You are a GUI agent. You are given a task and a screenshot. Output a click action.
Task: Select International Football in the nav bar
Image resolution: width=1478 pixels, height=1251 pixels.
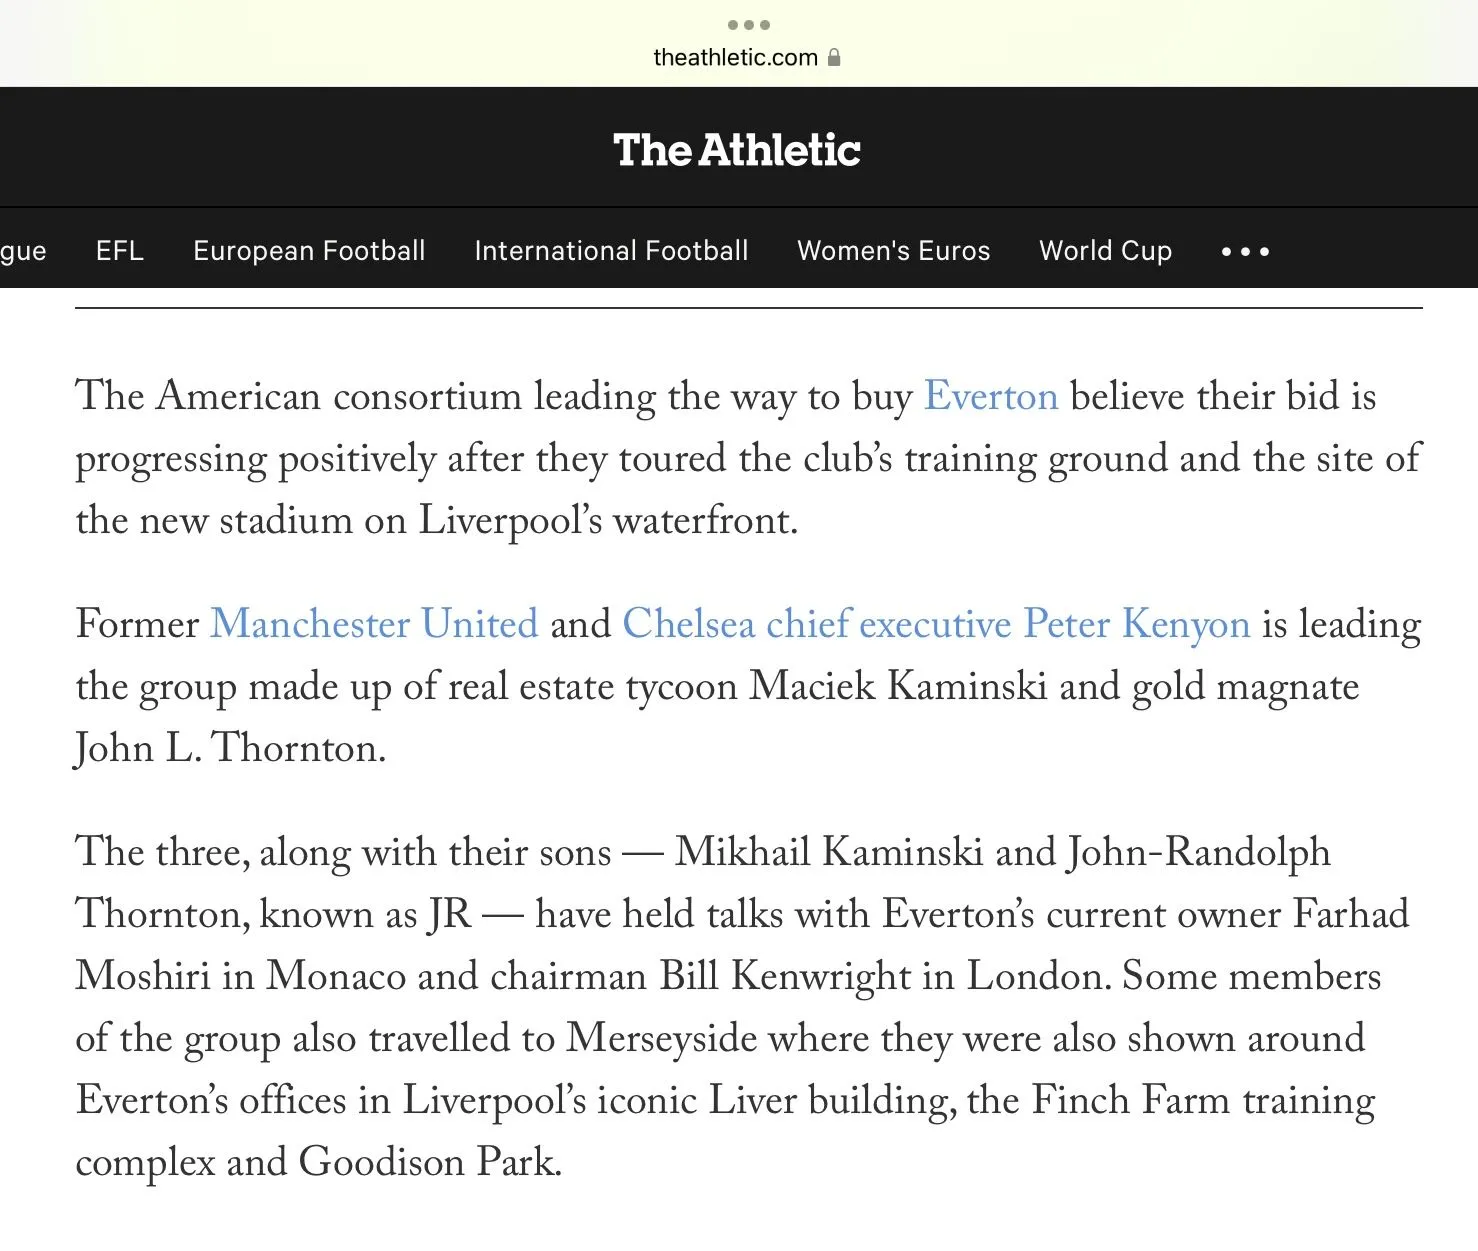click(x=611, y=250)
